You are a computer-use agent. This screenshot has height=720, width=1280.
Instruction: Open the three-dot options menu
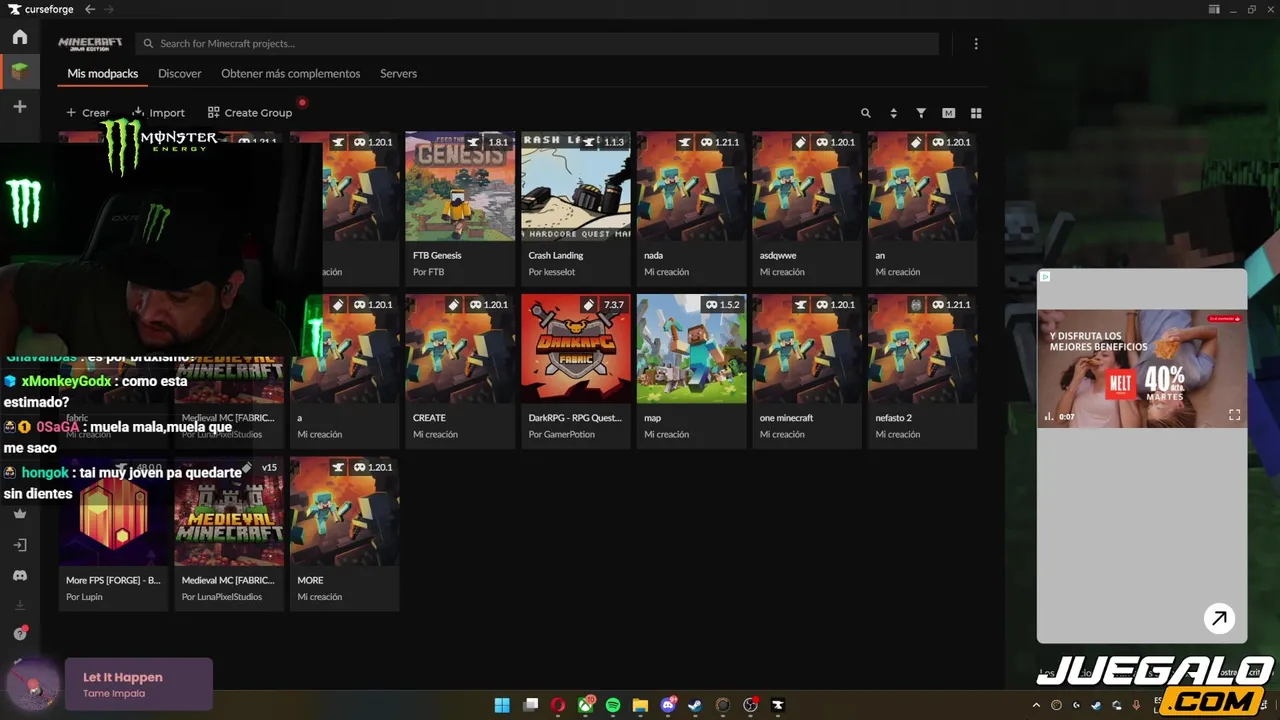click(976, 44)
